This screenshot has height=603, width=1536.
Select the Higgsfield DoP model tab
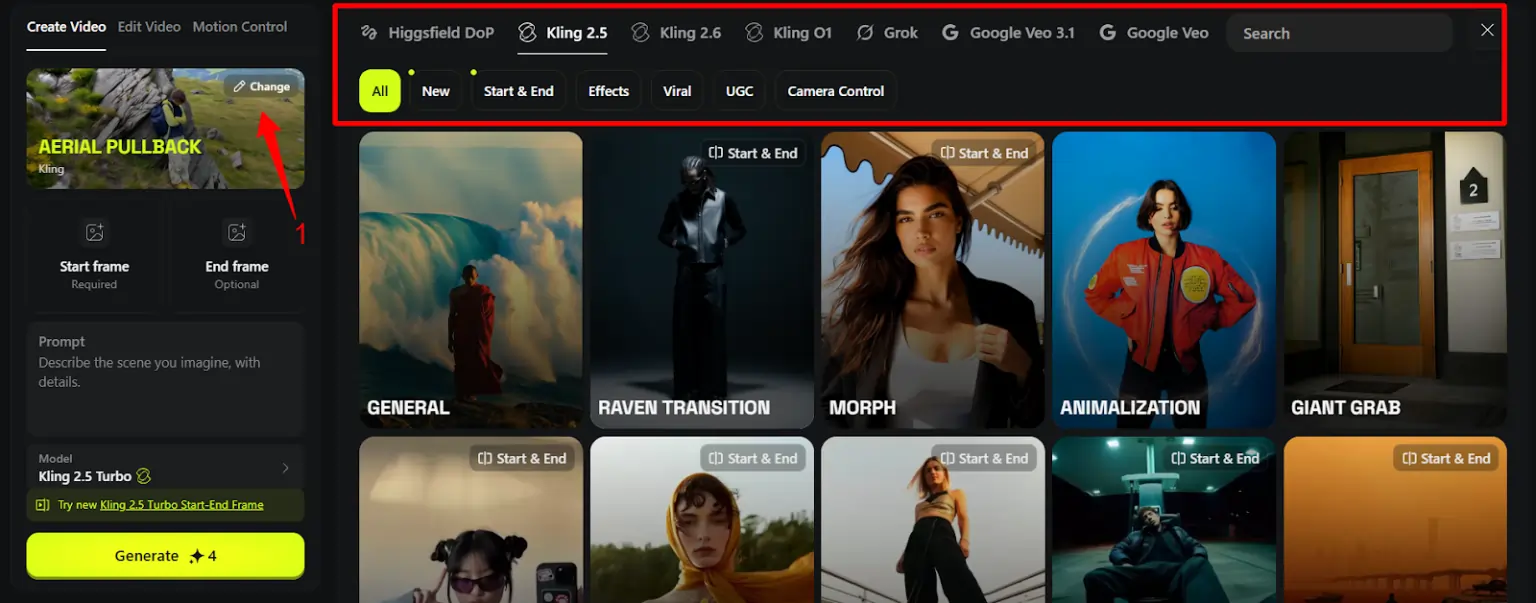427,33
